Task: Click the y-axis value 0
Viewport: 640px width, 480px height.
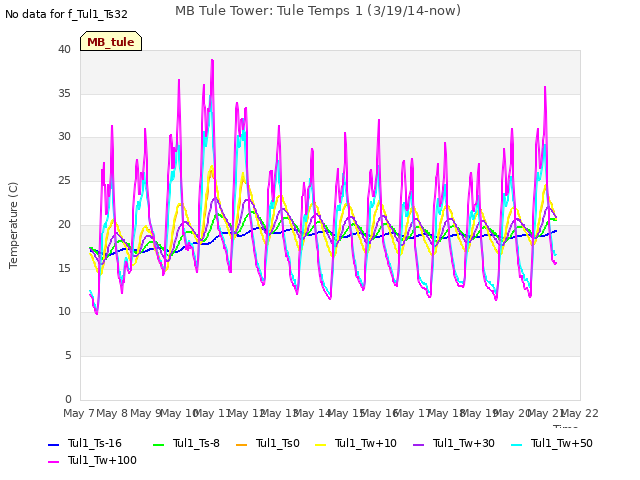Action: coord(68,399)
